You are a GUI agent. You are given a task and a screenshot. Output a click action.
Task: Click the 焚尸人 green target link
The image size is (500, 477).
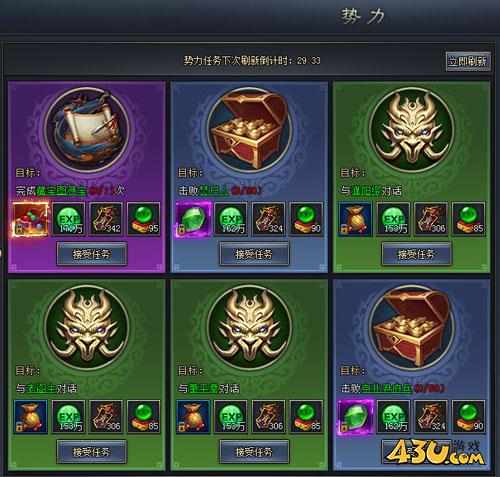(x=214, y=191)
